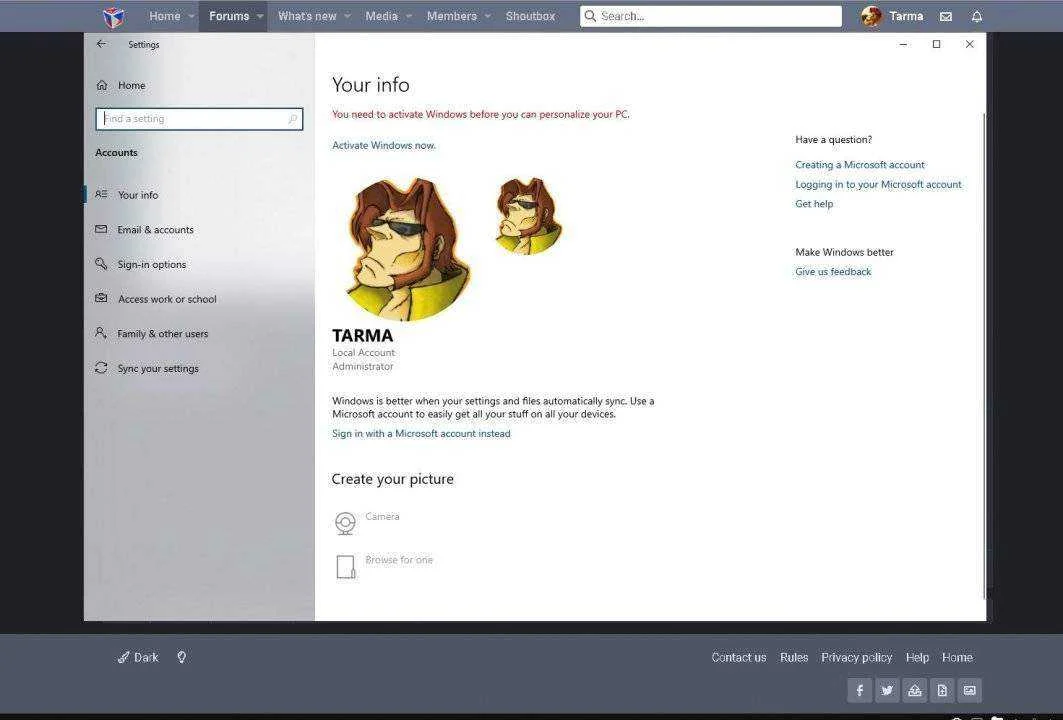1063x720 pixels.
Task: Open the What's new nav item
Action: [307, 16]
